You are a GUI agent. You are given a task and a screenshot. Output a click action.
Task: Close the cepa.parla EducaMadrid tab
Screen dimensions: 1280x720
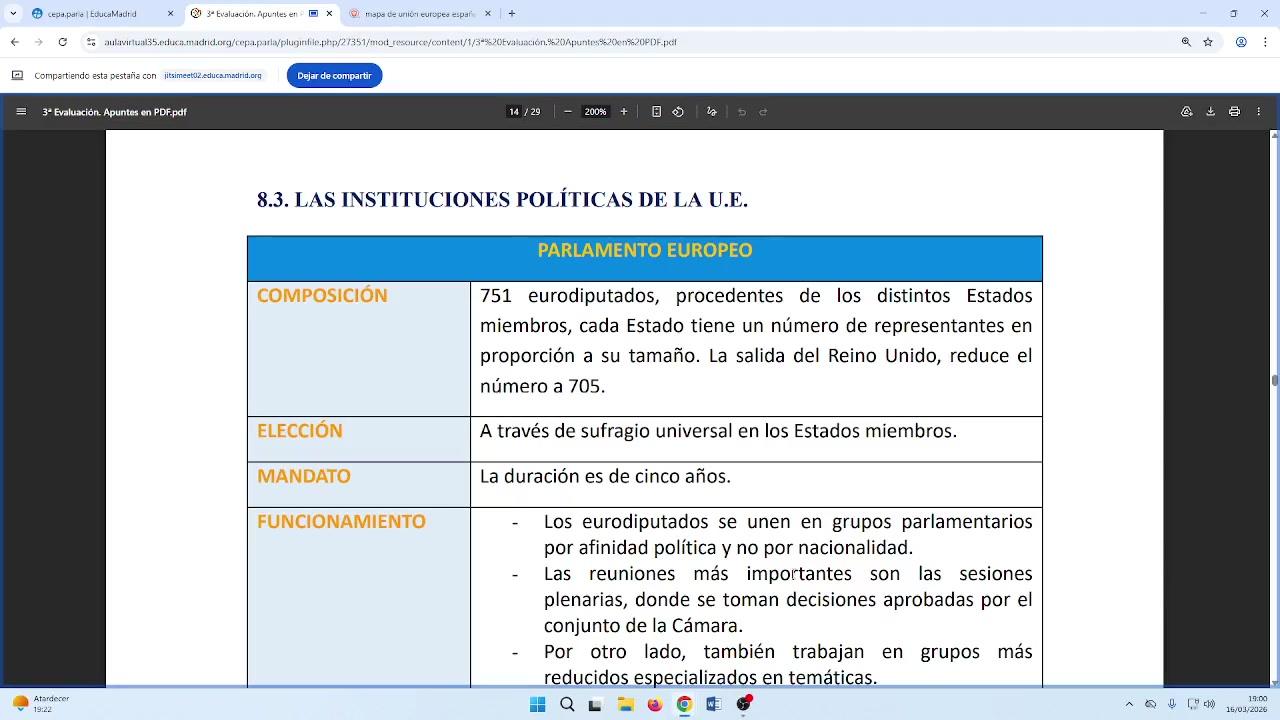point(170,14)
